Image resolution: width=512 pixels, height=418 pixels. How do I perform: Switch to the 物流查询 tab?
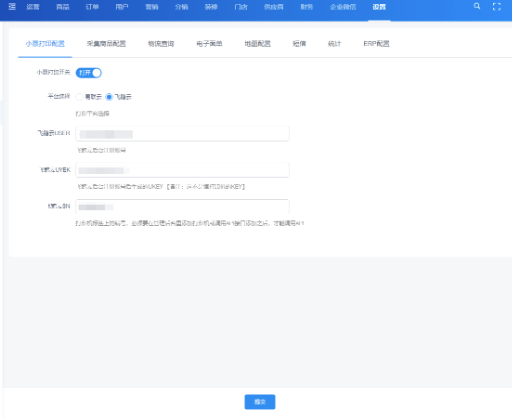click(161, 44)
